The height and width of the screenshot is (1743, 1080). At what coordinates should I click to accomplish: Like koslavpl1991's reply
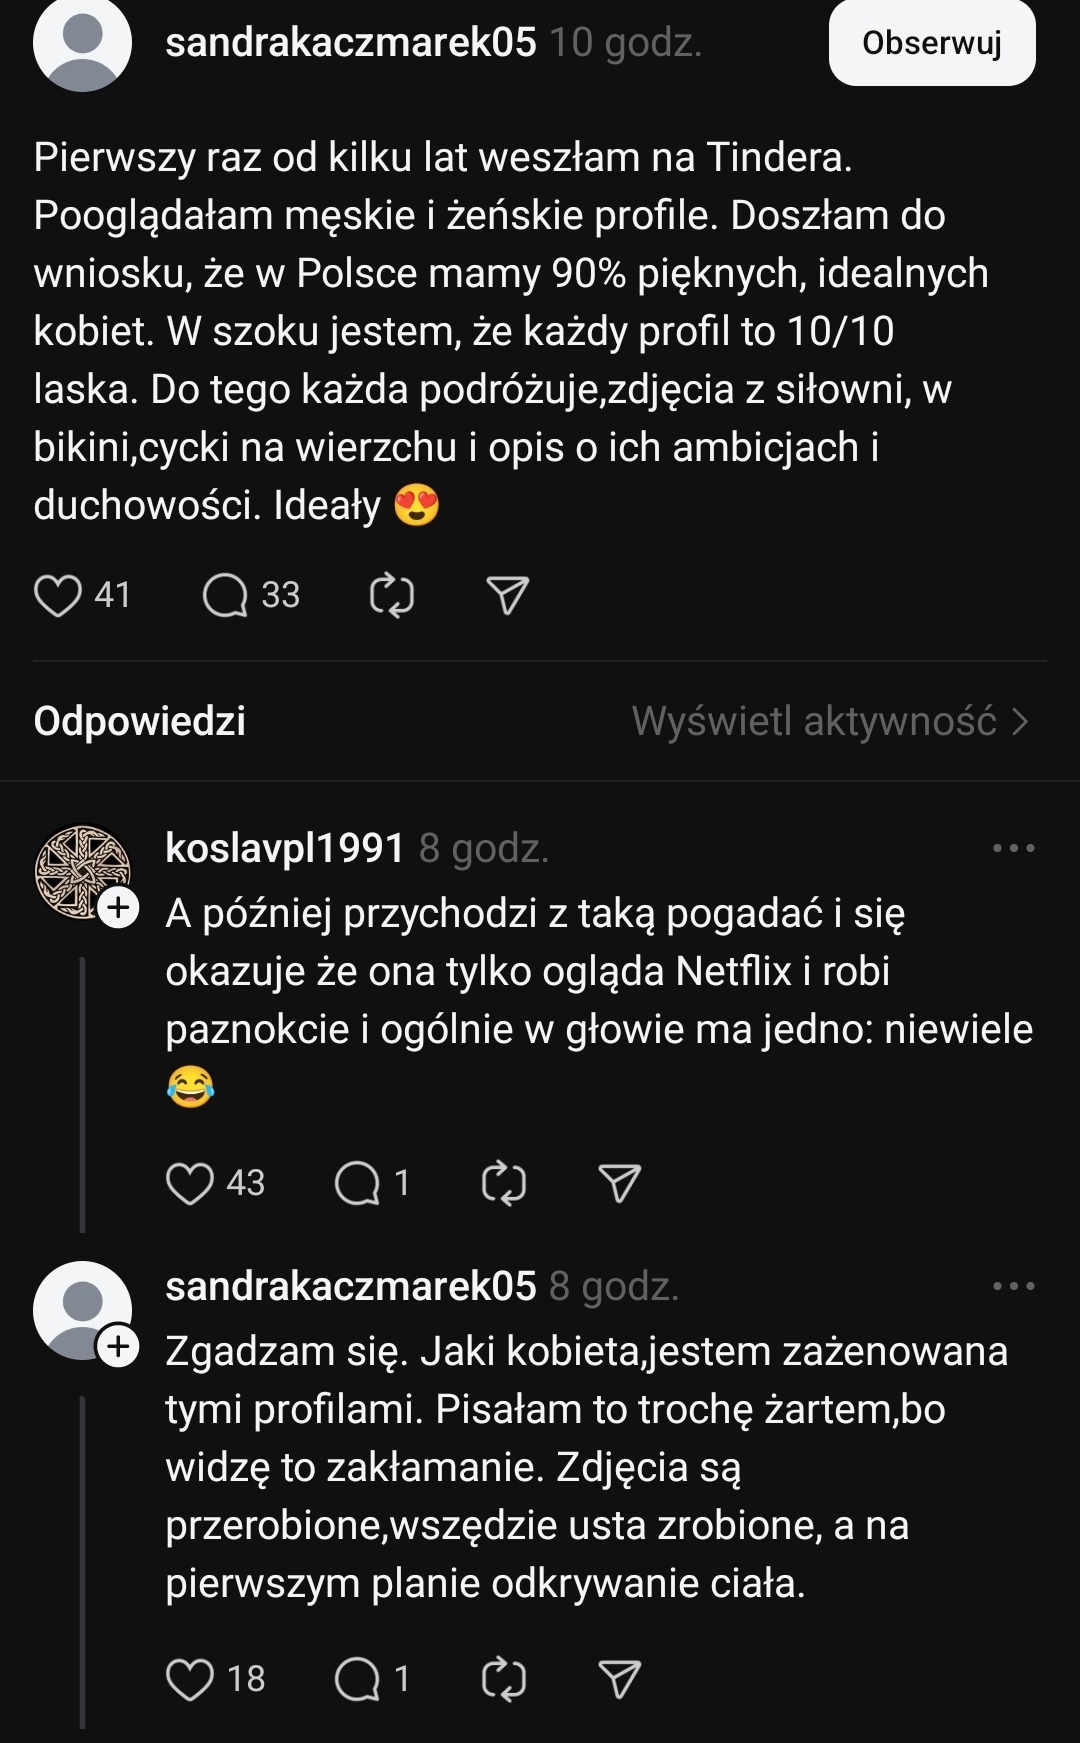(x=190, y=1184)
